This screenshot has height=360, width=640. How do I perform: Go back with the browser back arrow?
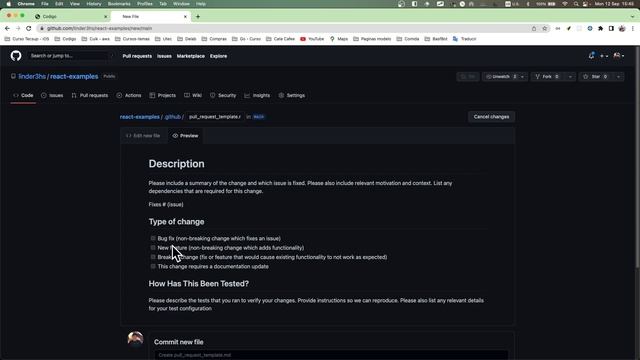(7, 28)
